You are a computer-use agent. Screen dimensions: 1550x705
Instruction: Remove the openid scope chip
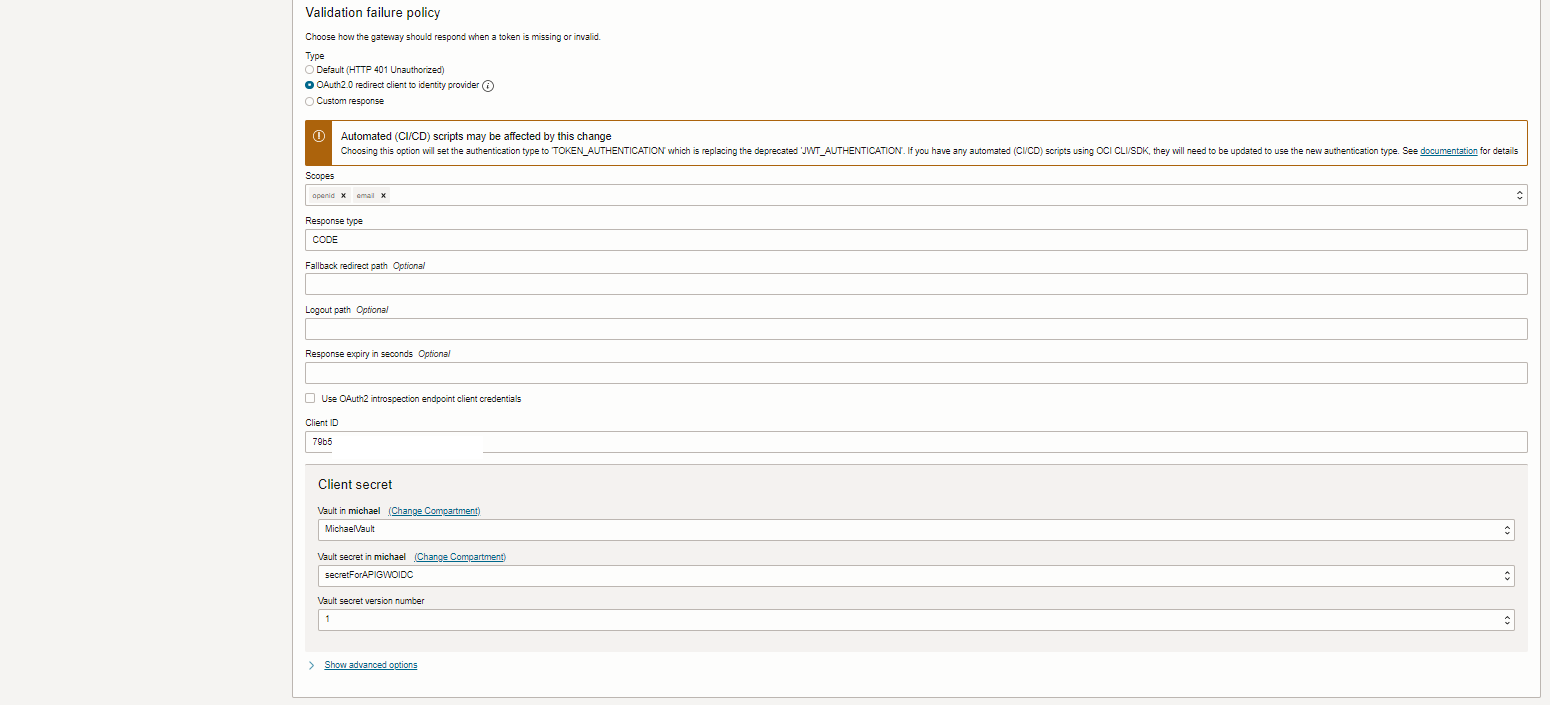click(x=343, y=195)
